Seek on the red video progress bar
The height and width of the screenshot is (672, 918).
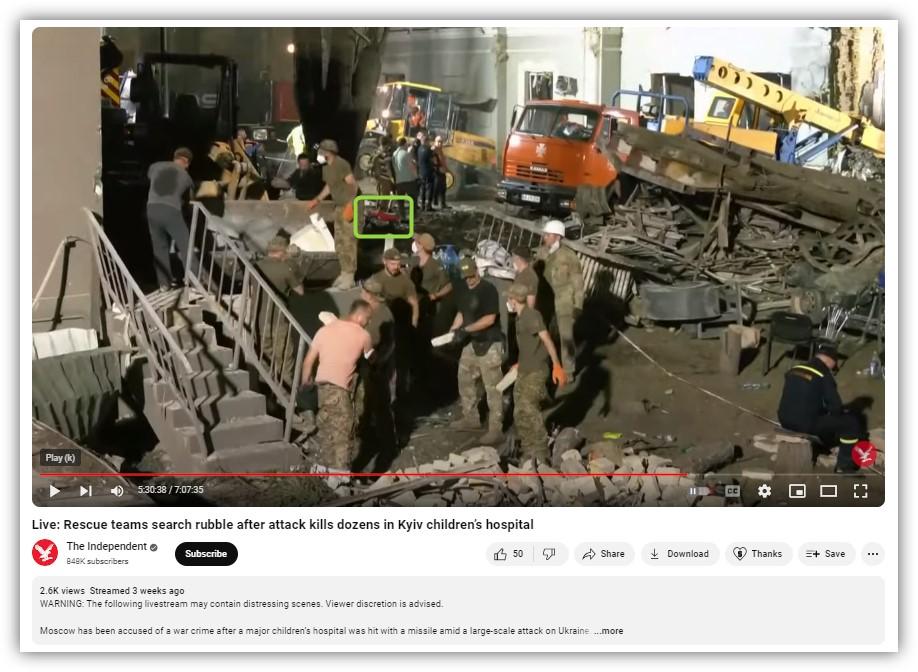pos(458,475)
